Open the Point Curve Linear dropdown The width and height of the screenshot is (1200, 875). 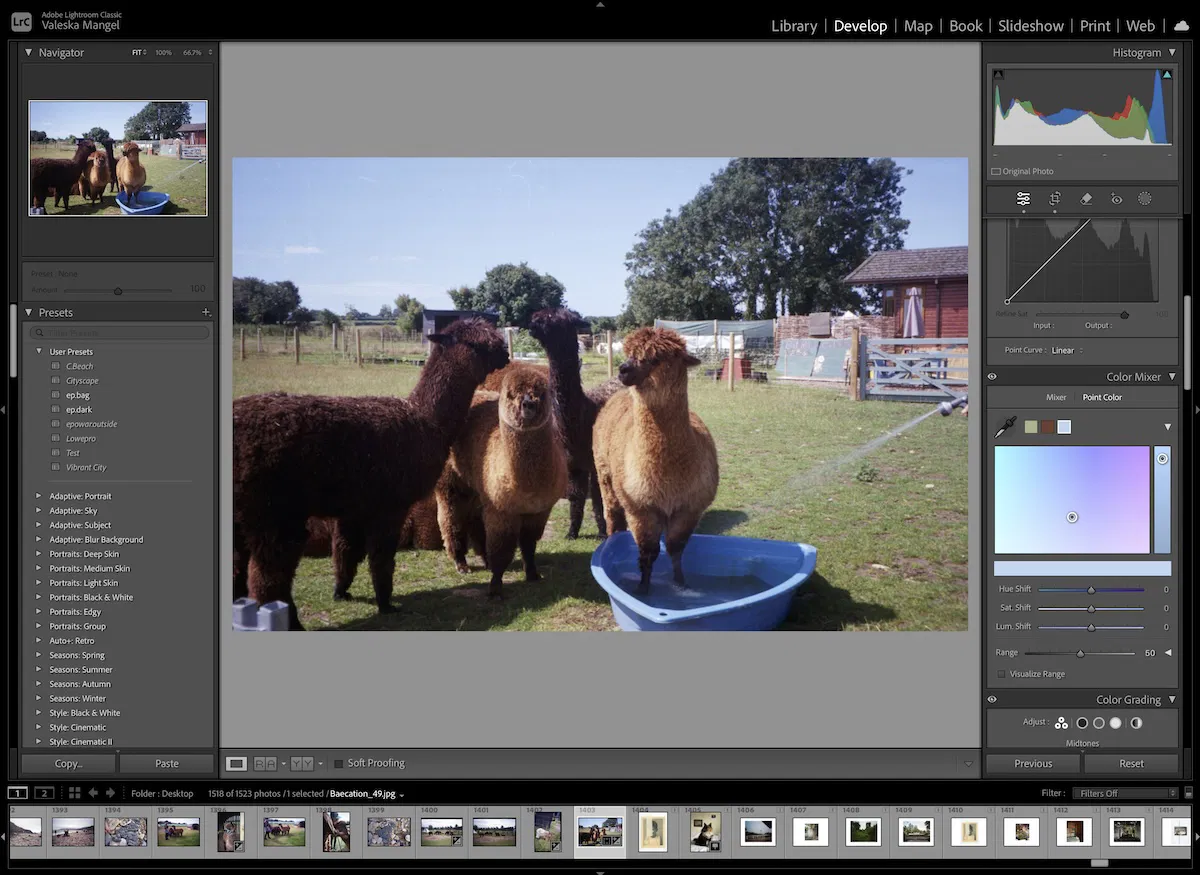[1067, 350]
